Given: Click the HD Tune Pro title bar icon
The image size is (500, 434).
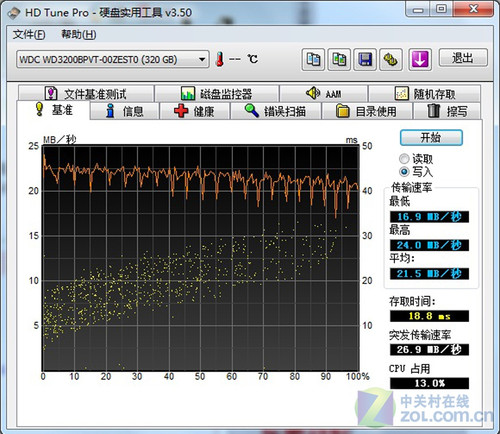Looking at the screenshot, I should tap(14, 13).
